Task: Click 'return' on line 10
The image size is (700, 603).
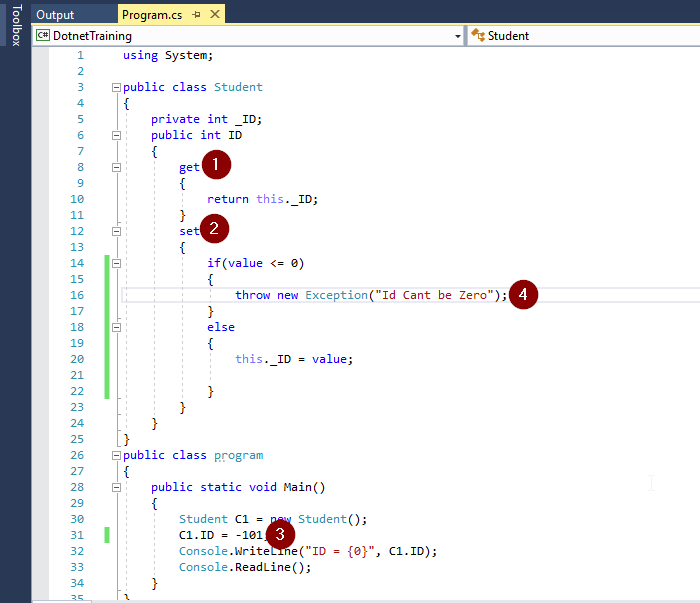Action: point(228,199)
